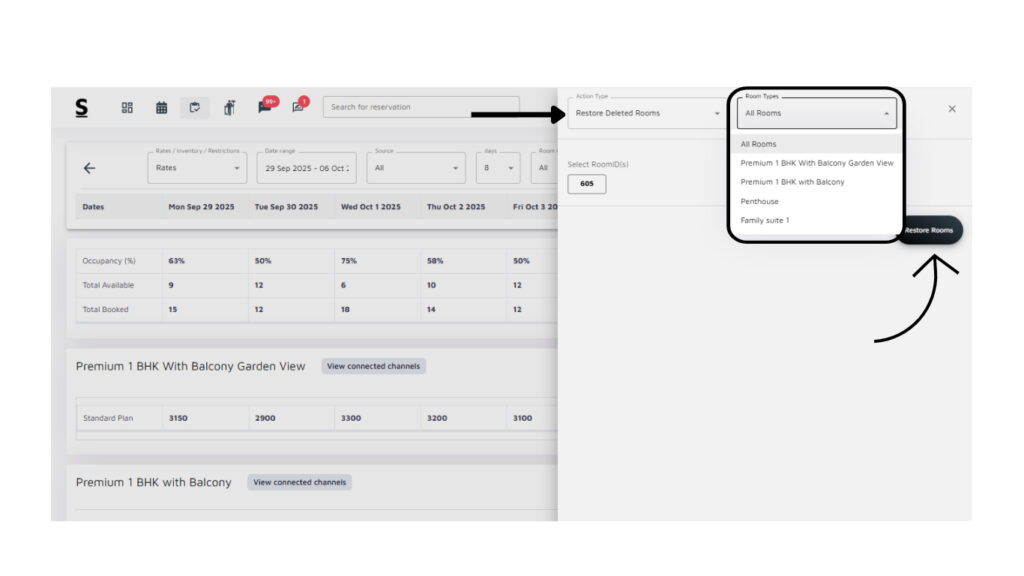Expand the Rates / Inventory / Restrictions dropdown
This screenshot has height=576, width=1024.
197,168
